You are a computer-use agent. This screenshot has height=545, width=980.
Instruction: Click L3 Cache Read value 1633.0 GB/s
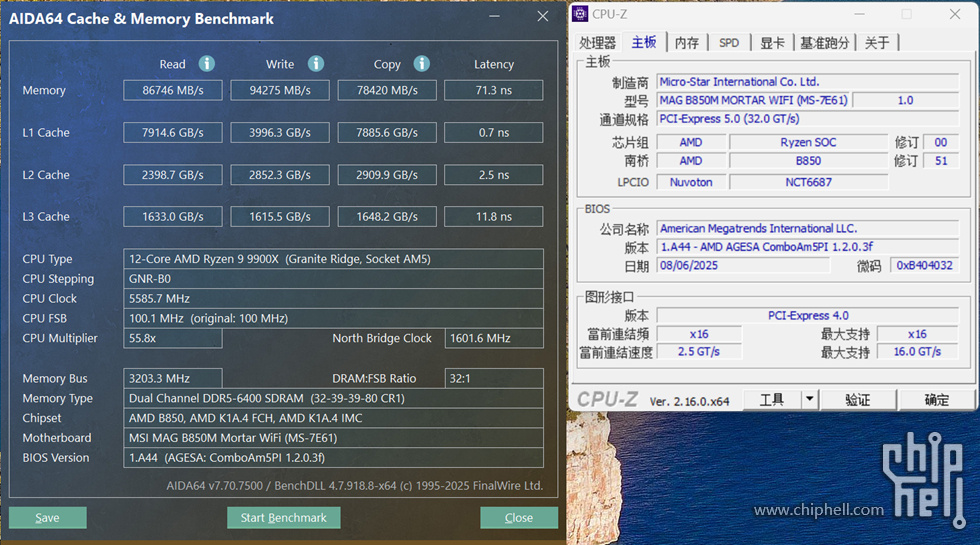pyautogui.click(x=172, y=216)
